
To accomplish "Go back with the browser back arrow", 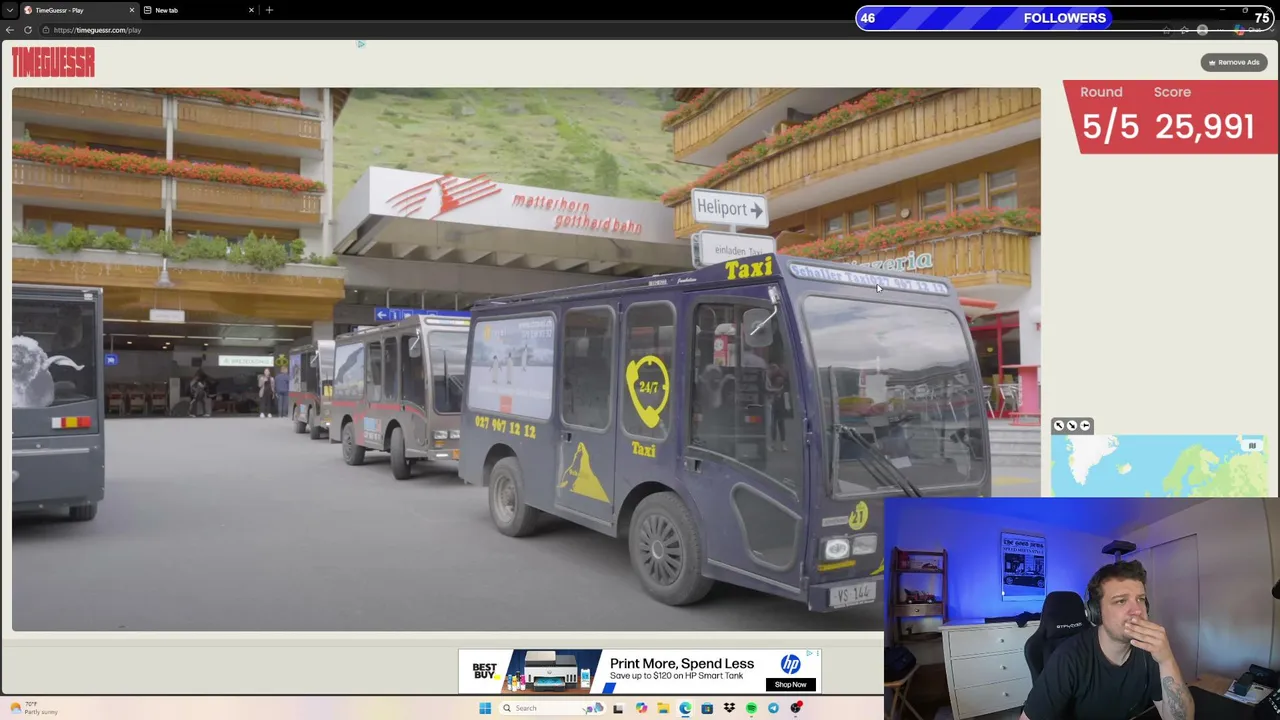I will pyautogui.click(x=10, y=30).
